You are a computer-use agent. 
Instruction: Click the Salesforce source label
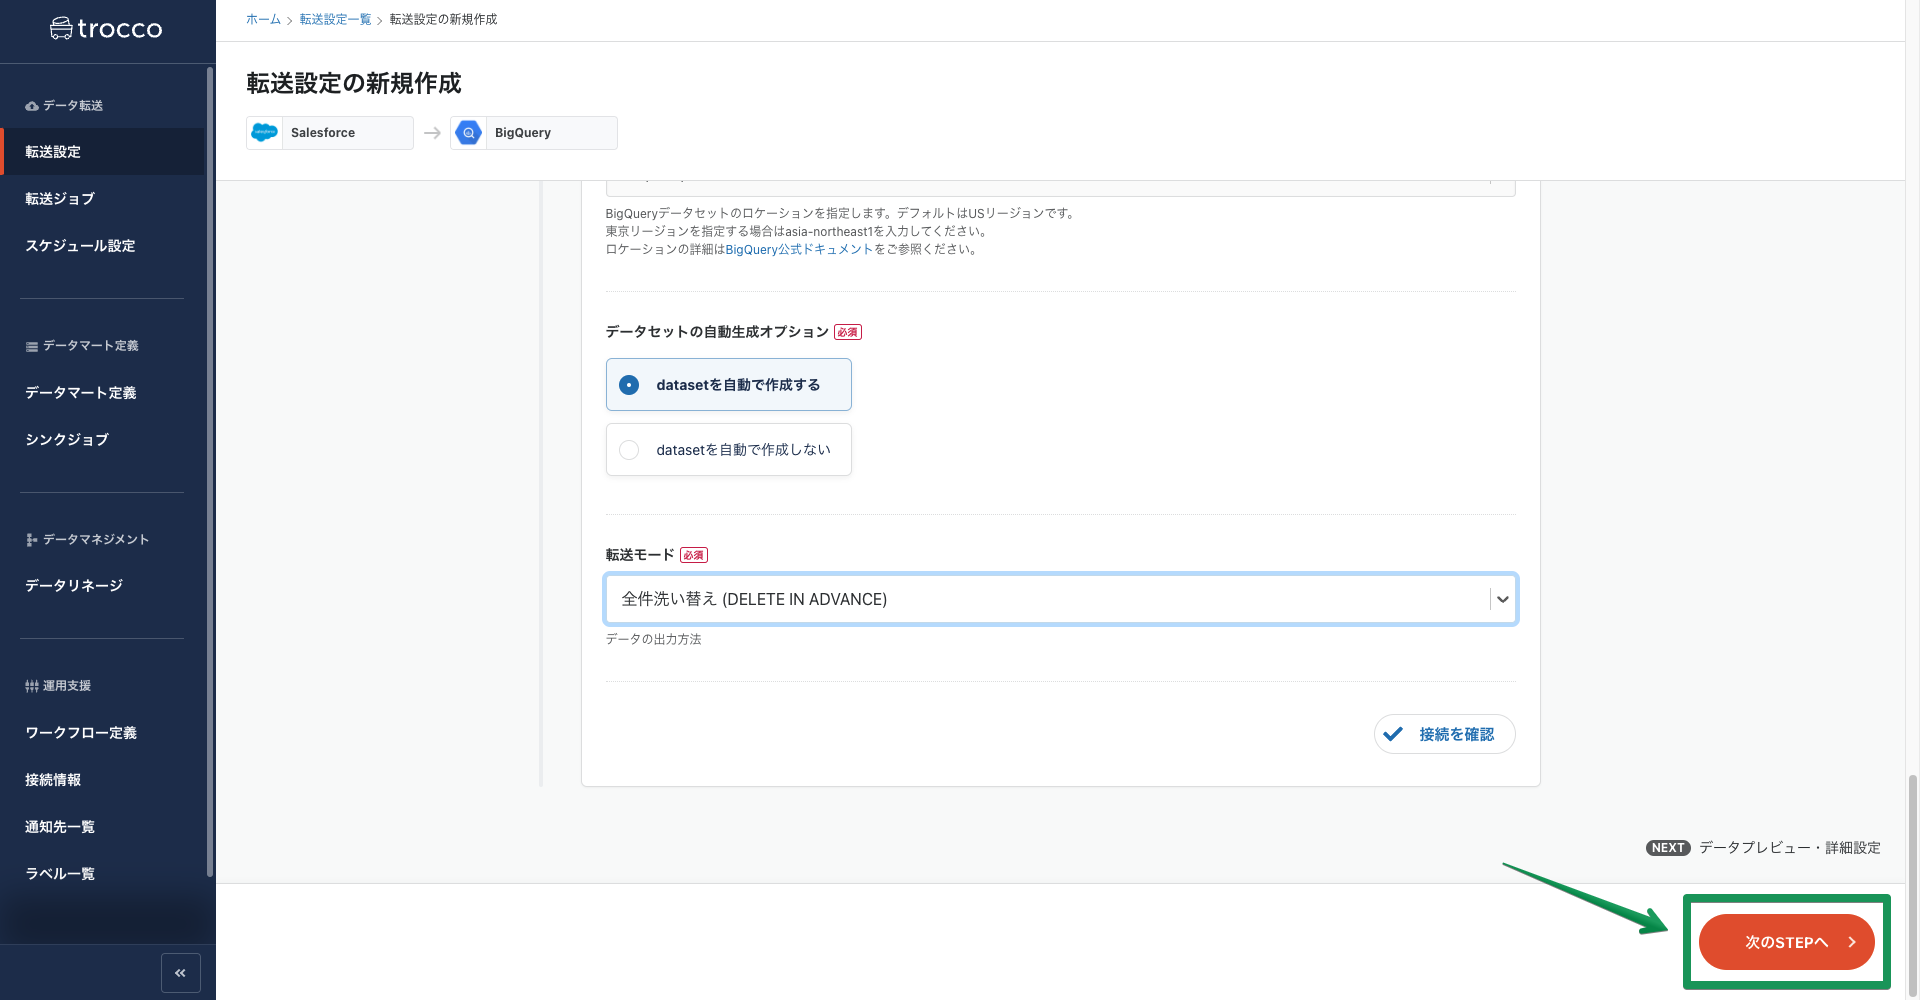[x=323, y=133]
